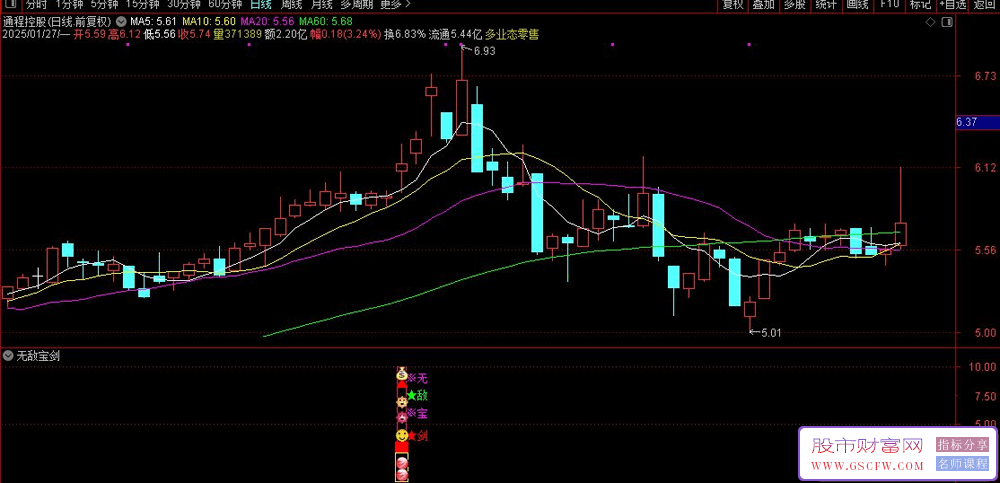Image resolution: width=1000 pixels, height=483 pixels.
Task: Click the open price 开5.59
Action: point(90,34)
